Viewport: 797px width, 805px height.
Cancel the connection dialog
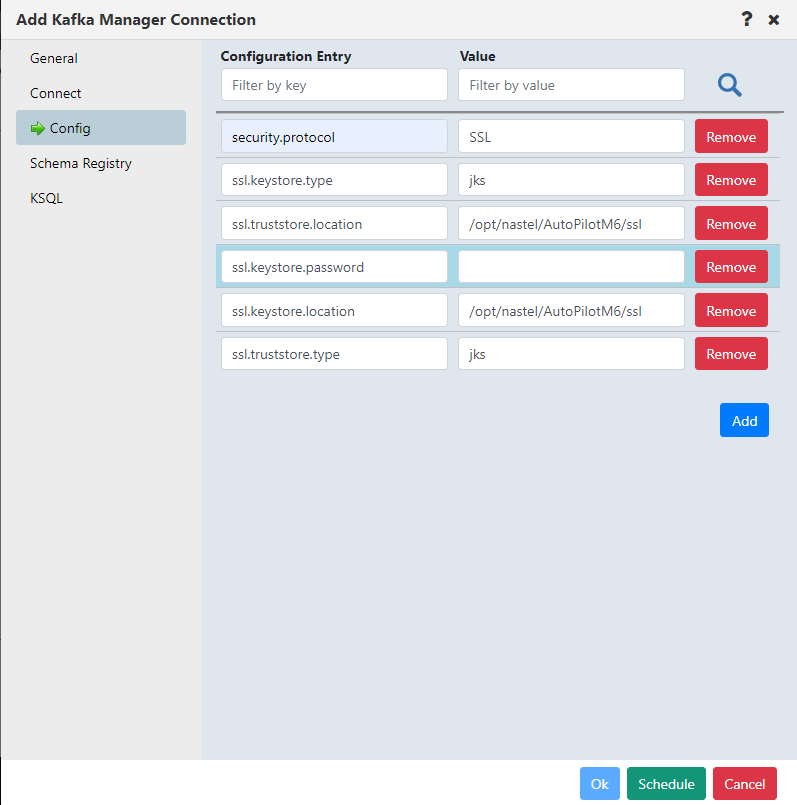point(745,783)
